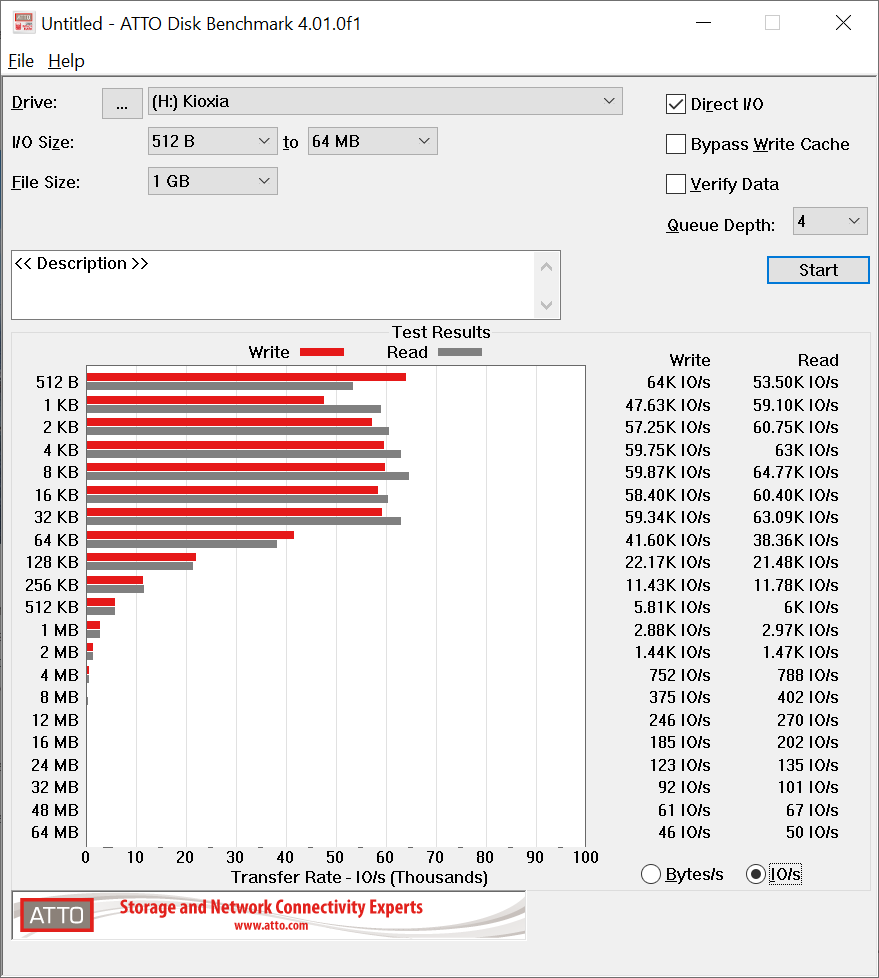The height and width of the screenshot is (978, 879).
Task: Enable Bypass Write Cache checkbox
Action: coord(676,144)
